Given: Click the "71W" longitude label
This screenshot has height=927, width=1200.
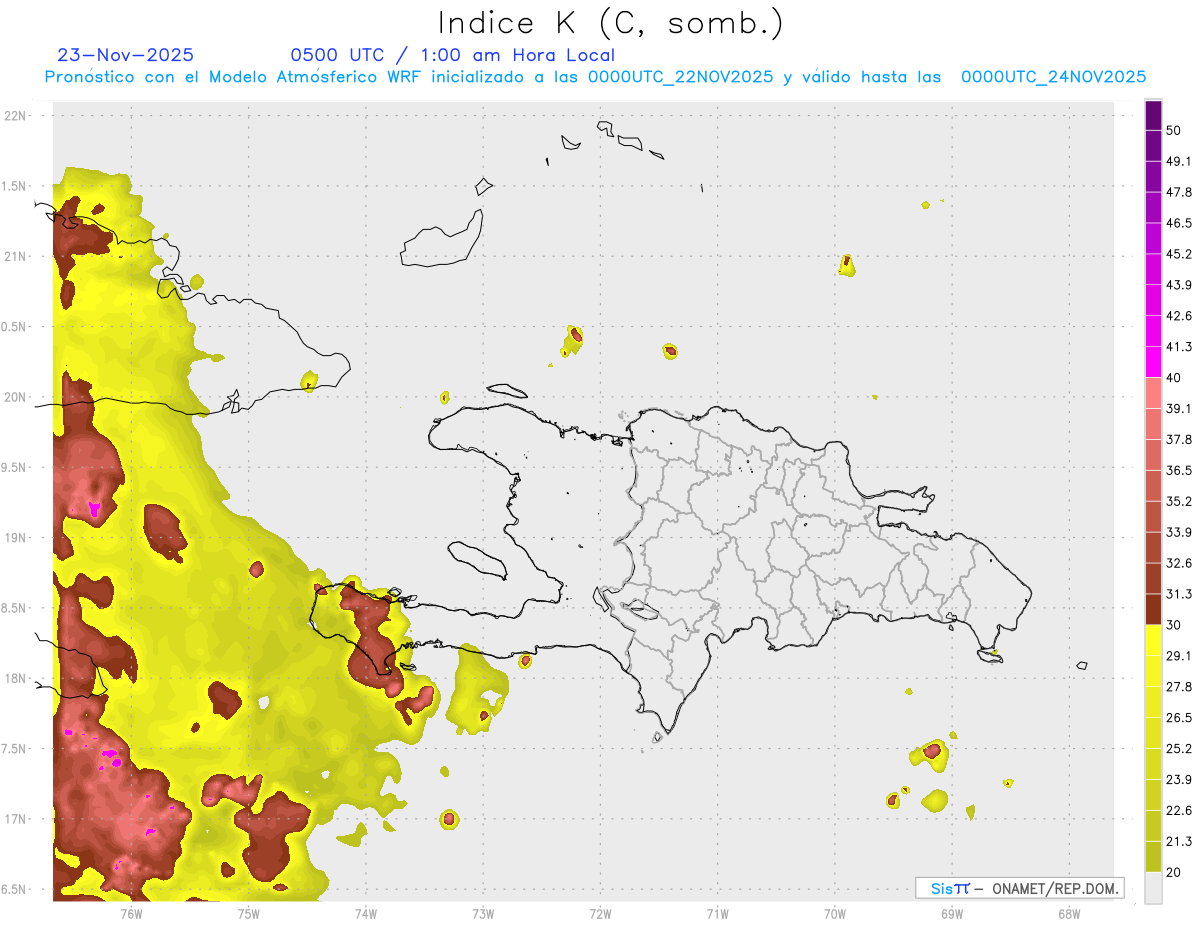Looking at the screenshot, I should (x=717, y=913).
